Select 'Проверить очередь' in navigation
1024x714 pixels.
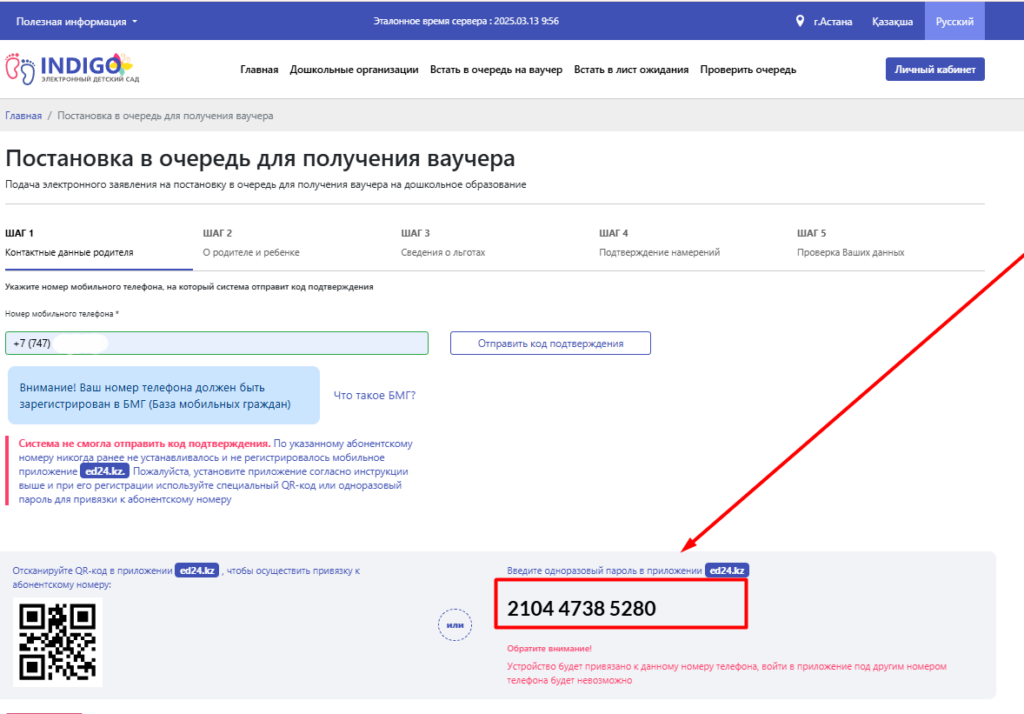(748, 69)
